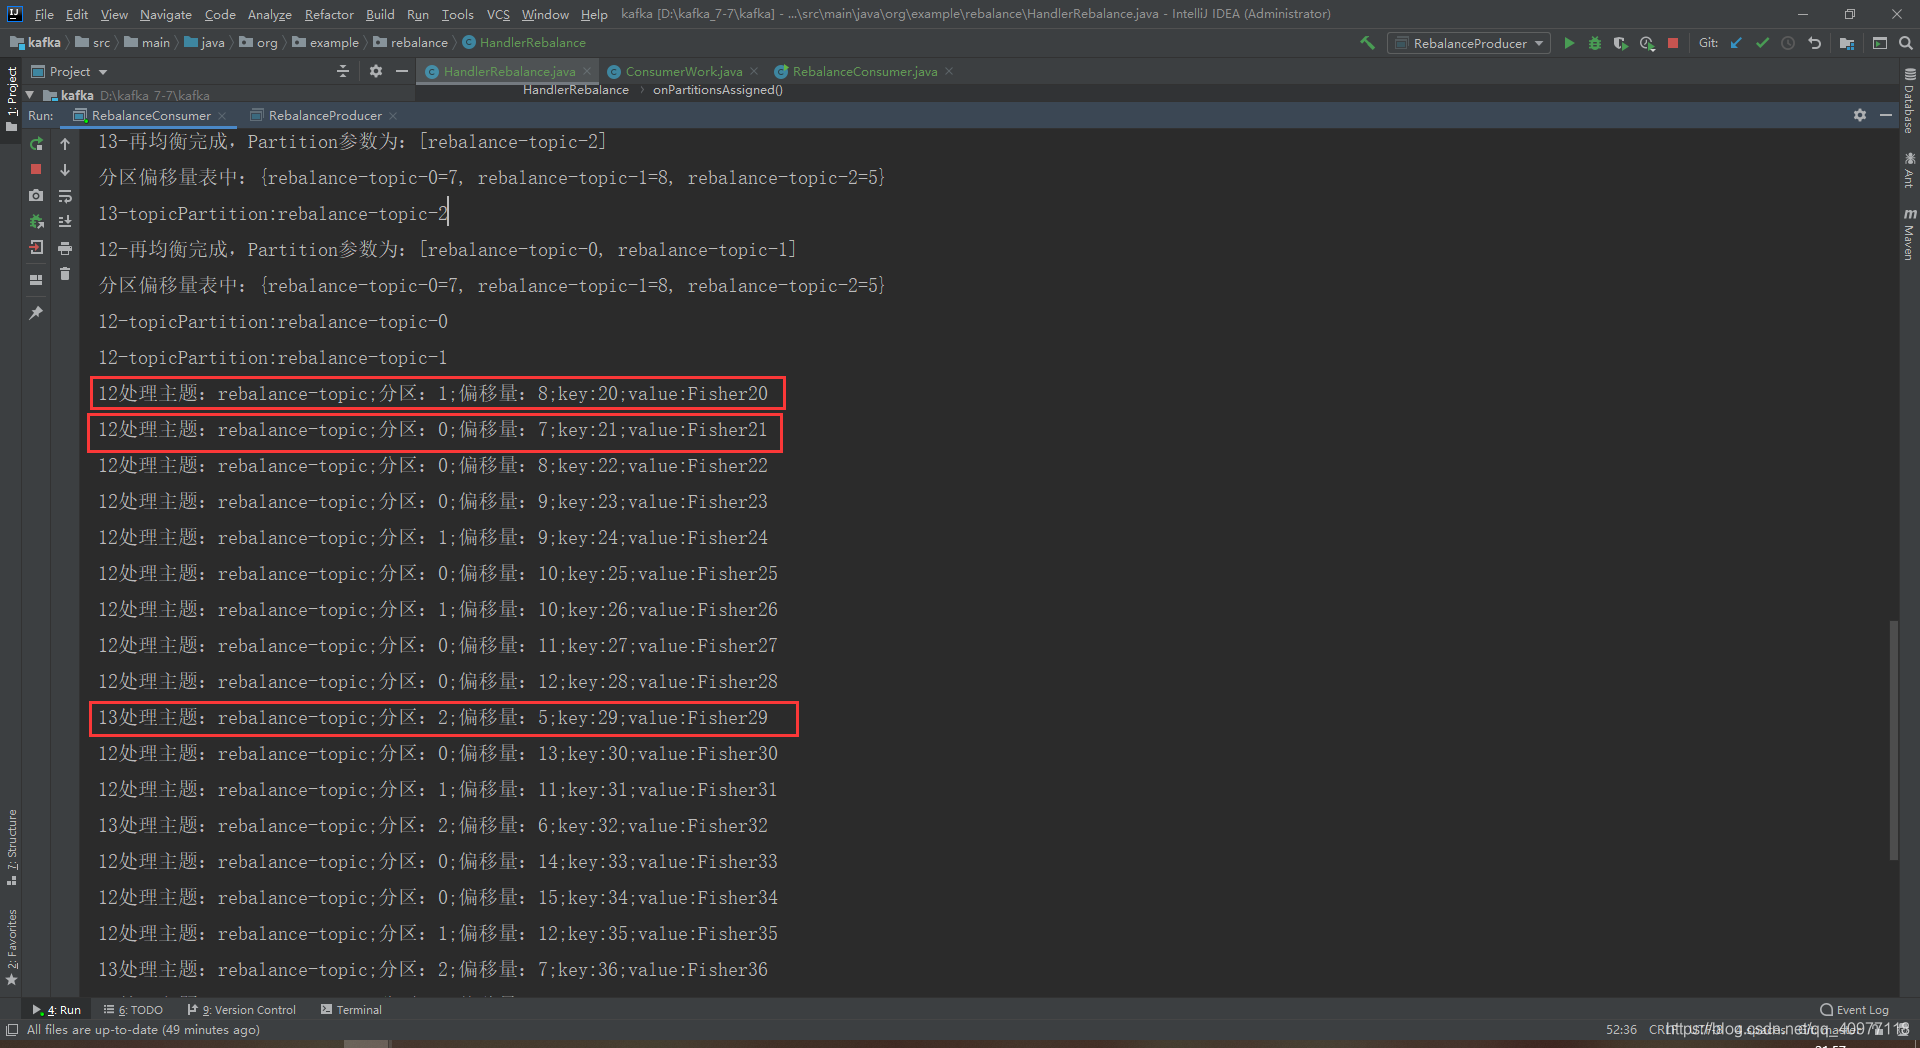The height and width of the screenshot is (1048, 1920).
Task: Click the up arrow for the previous stack frame
Action: click(x=65, y=144)
